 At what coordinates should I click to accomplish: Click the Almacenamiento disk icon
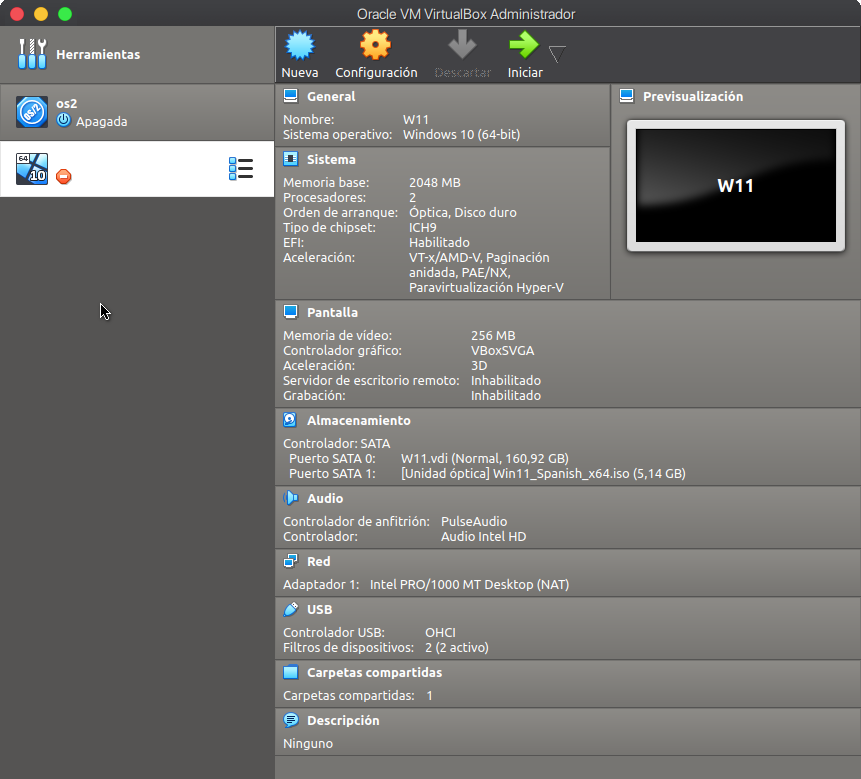click(x=290, y=420)
